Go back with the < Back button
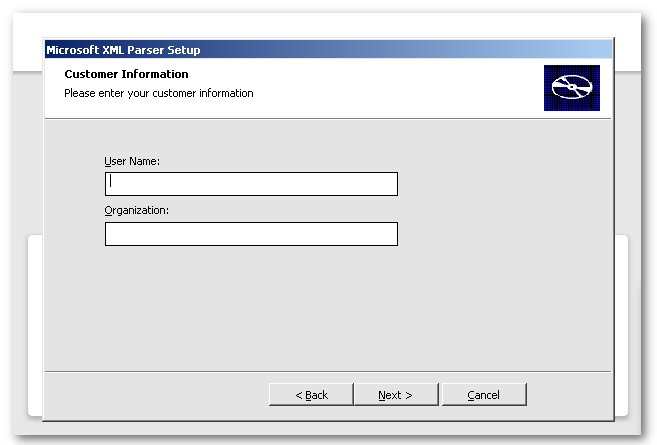Image resolution: width=657 pixels, height=445 pixels. [311, 395]
